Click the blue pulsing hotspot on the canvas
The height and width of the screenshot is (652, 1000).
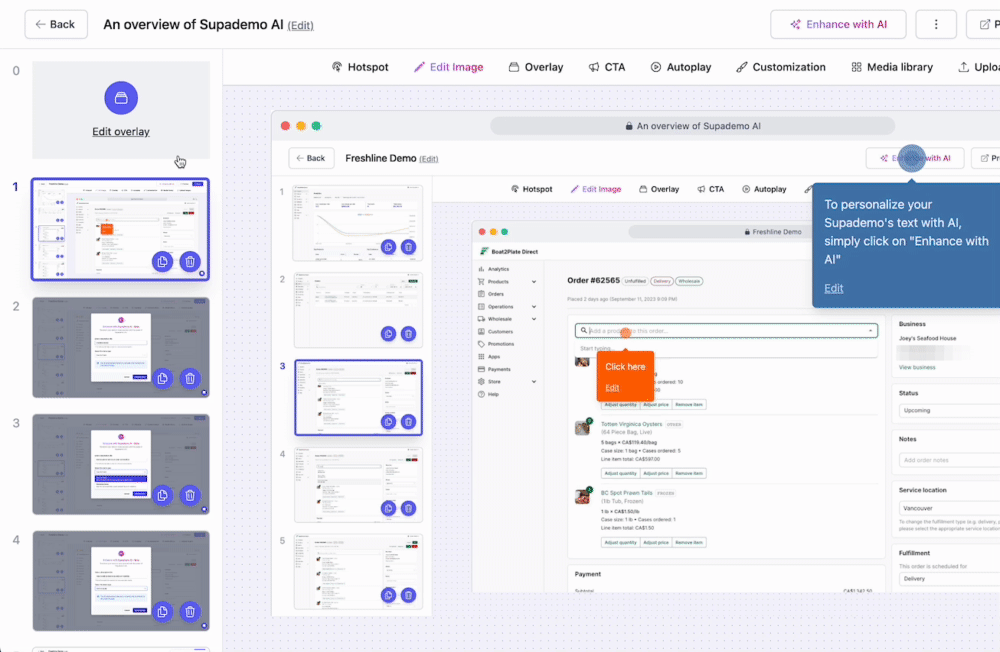click(x=911, y=158)
